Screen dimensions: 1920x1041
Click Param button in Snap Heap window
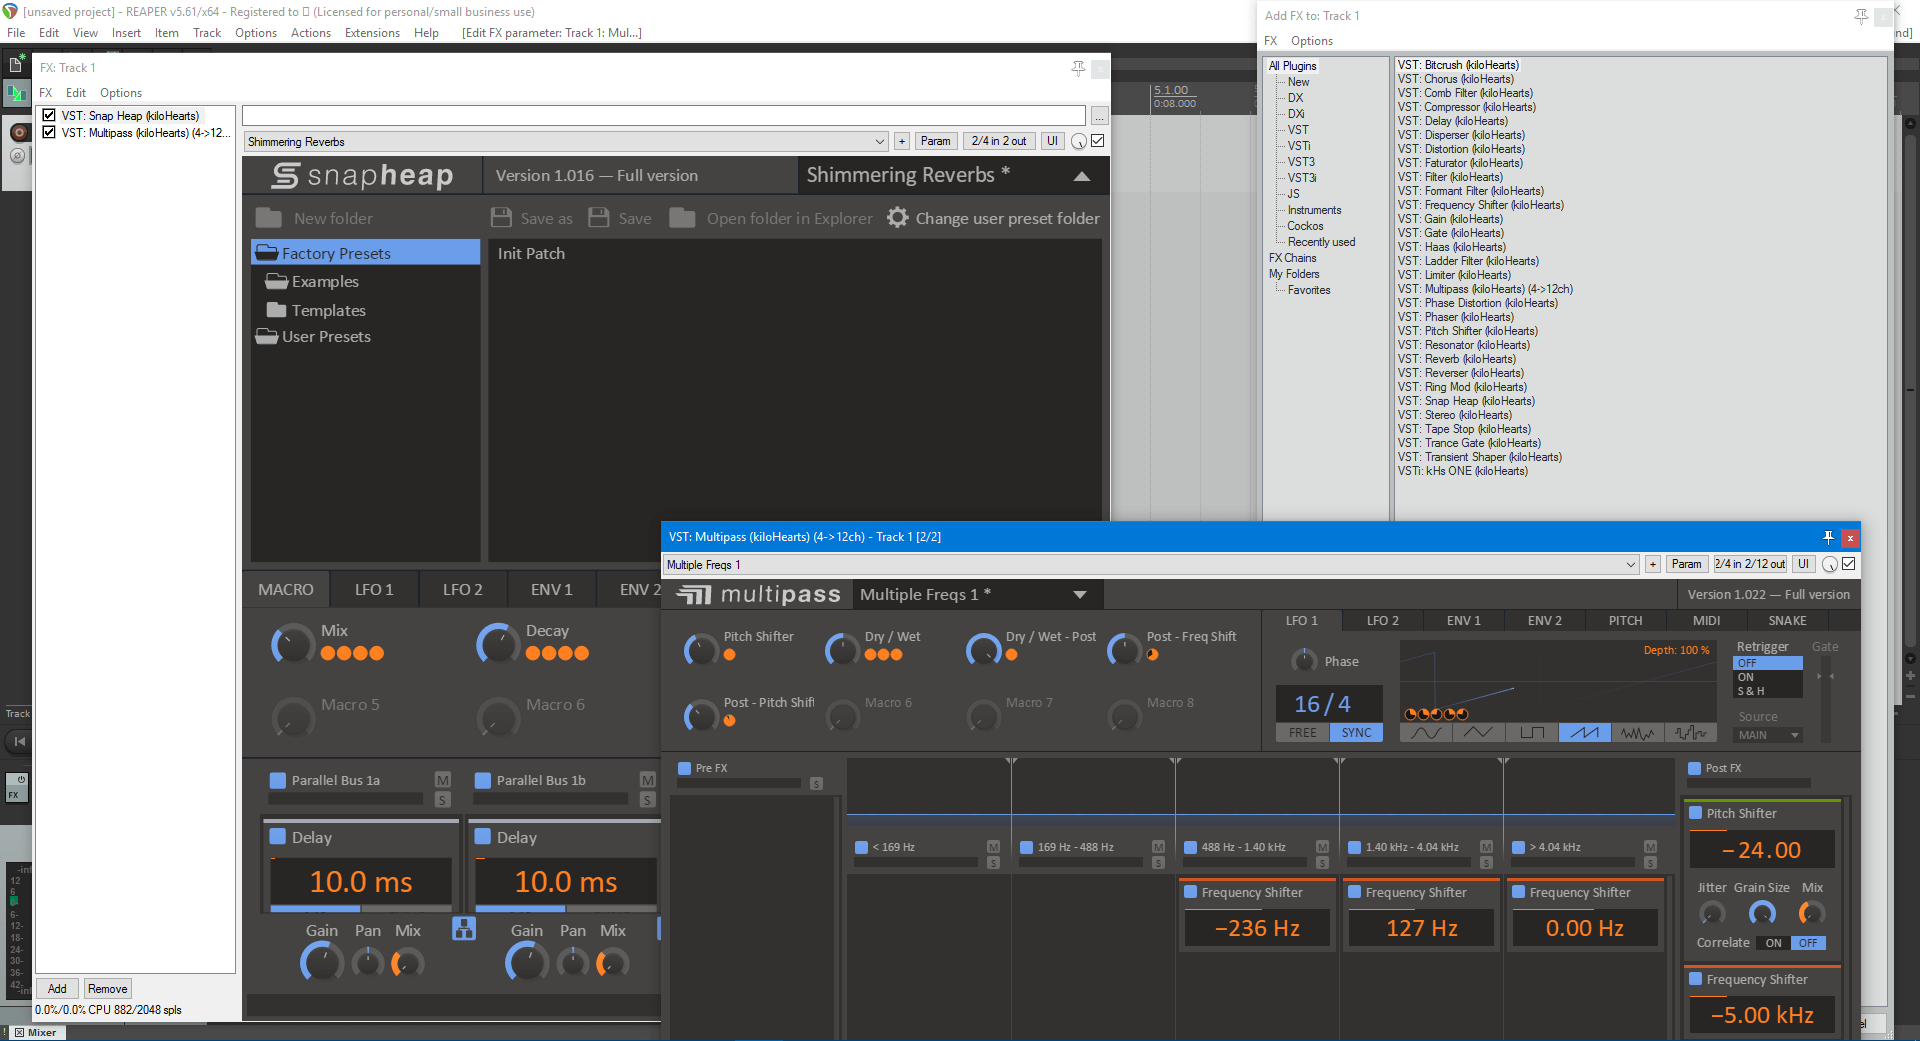935,141
